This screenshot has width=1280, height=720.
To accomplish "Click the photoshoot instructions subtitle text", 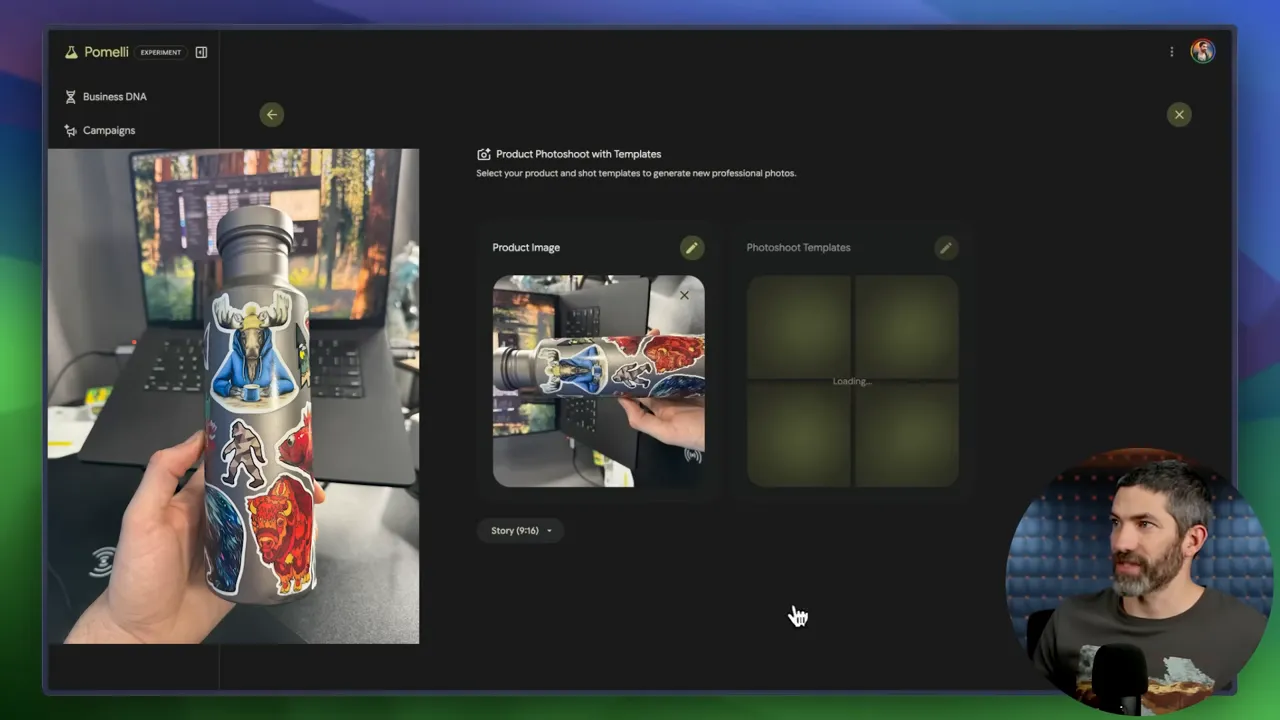I will point(636,173).
